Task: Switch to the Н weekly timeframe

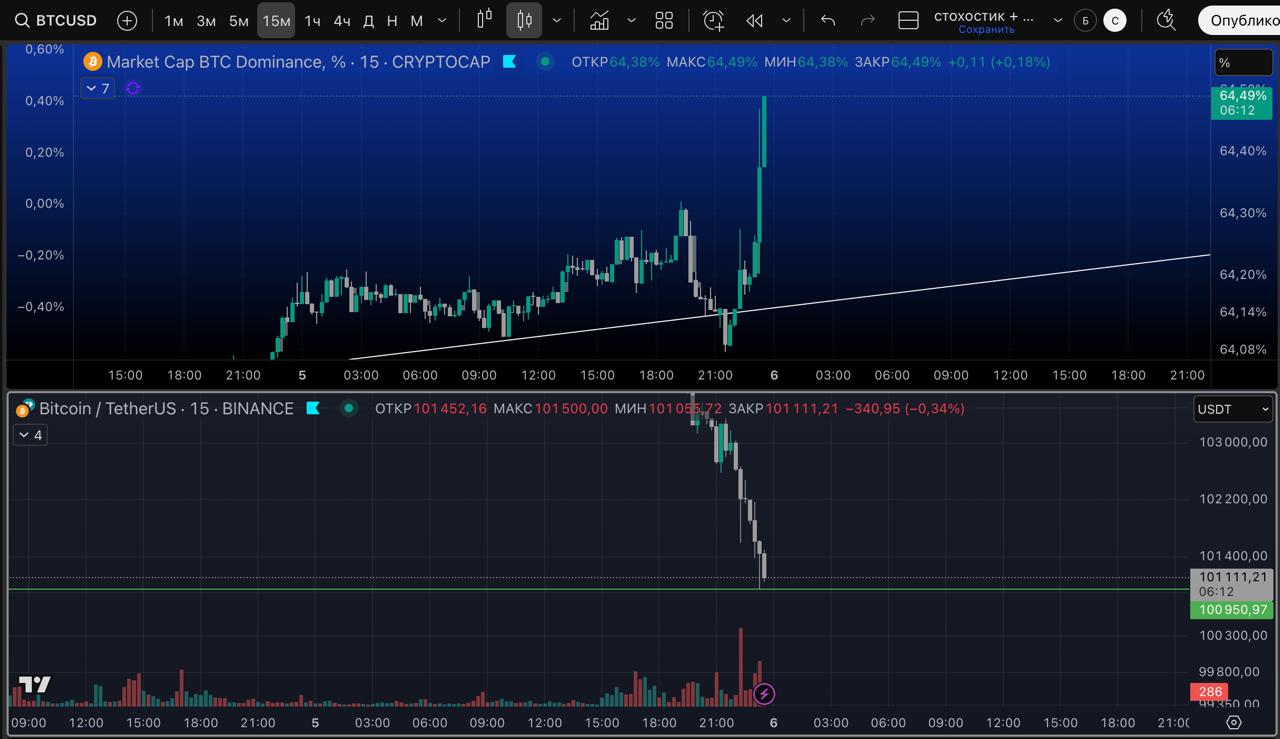Action: (x=392, y=20)
